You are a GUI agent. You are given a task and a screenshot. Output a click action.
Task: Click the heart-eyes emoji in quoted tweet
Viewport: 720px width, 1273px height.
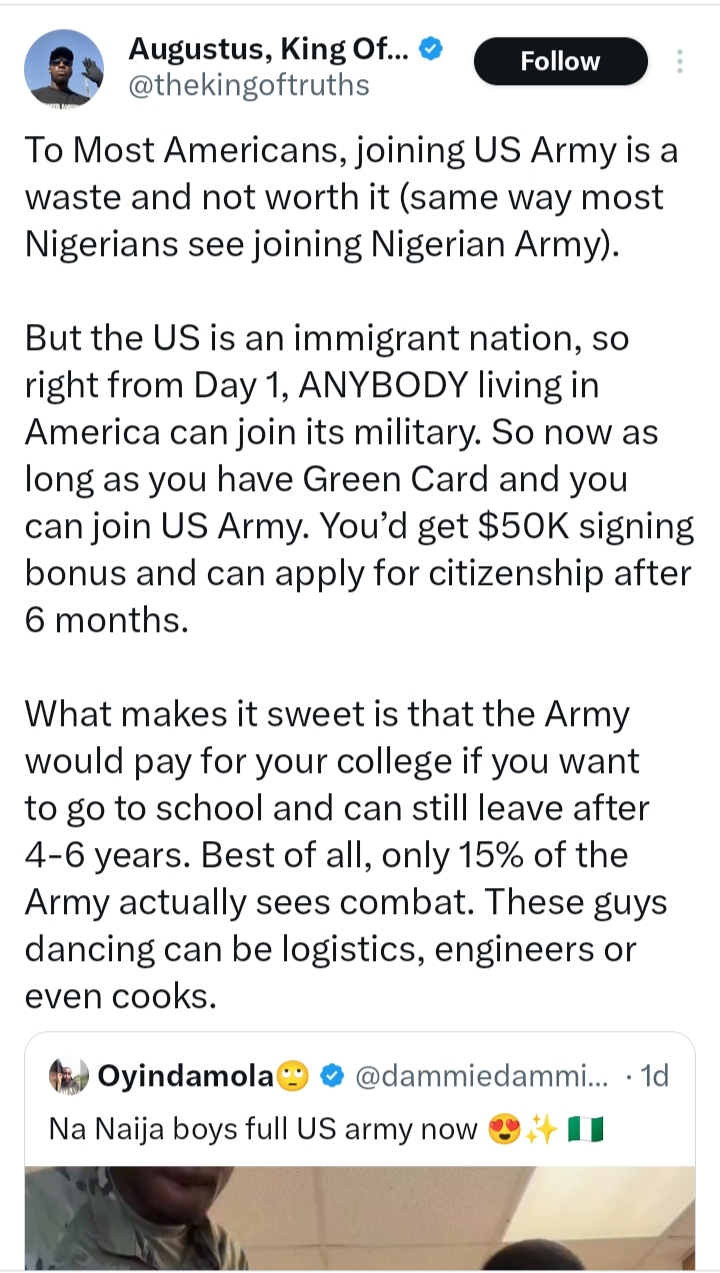503,1131
